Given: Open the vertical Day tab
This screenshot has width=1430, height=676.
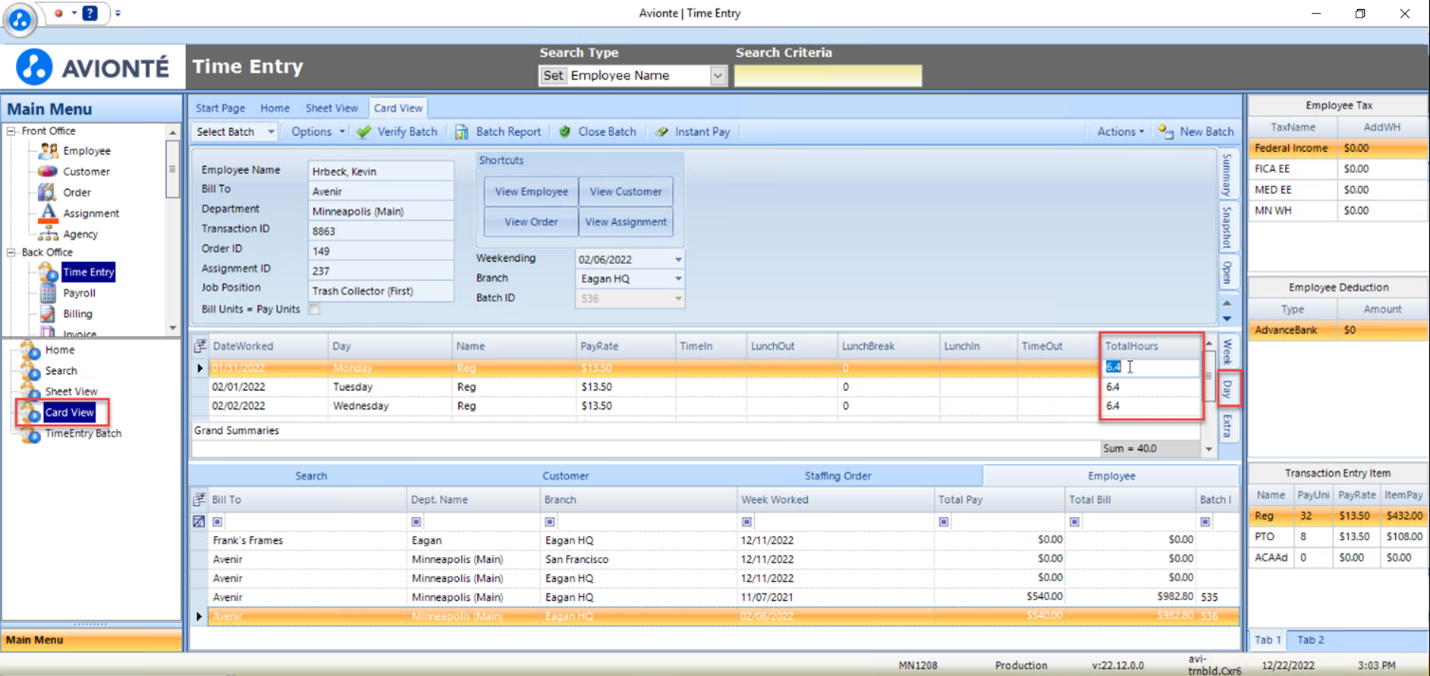Looking at the screenshot, I should coord(1229,389).
